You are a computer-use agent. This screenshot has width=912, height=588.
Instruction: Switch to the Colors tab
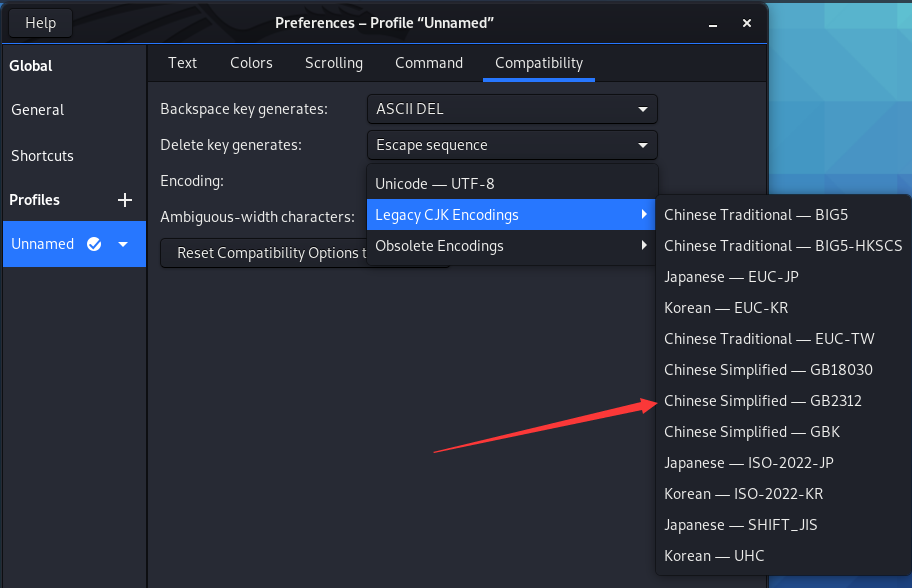(251, 63)
